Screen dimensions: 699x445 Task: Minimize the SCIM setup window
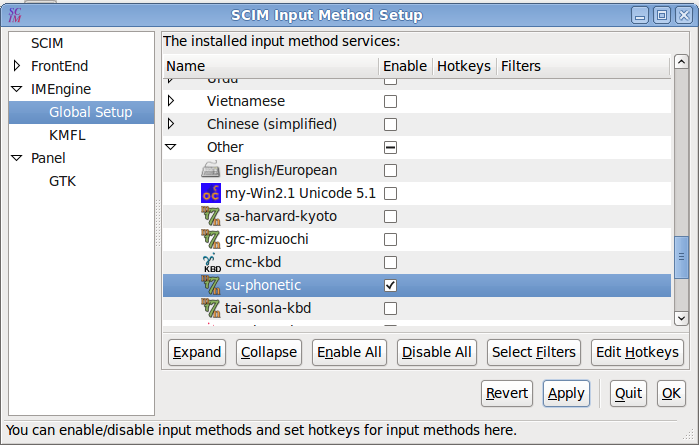pos(640,15)
